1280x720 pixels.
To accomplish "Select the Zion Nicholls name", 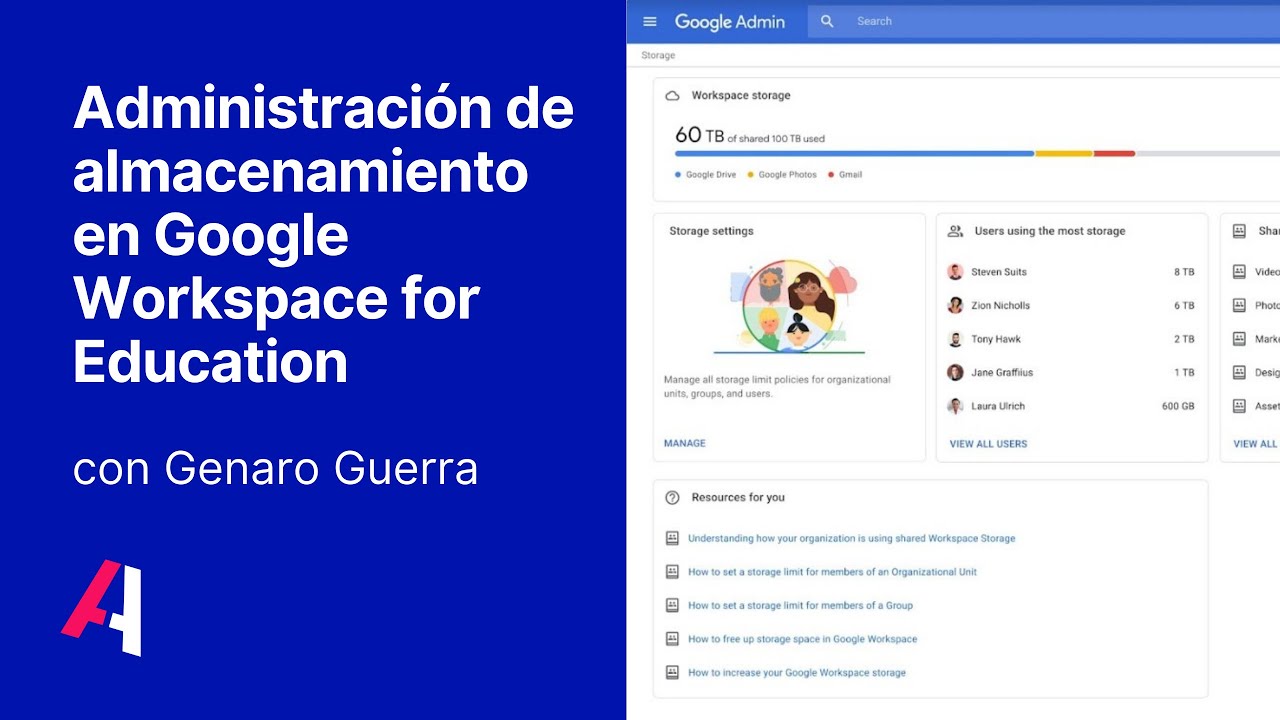I will click(x=1001, y=306).
